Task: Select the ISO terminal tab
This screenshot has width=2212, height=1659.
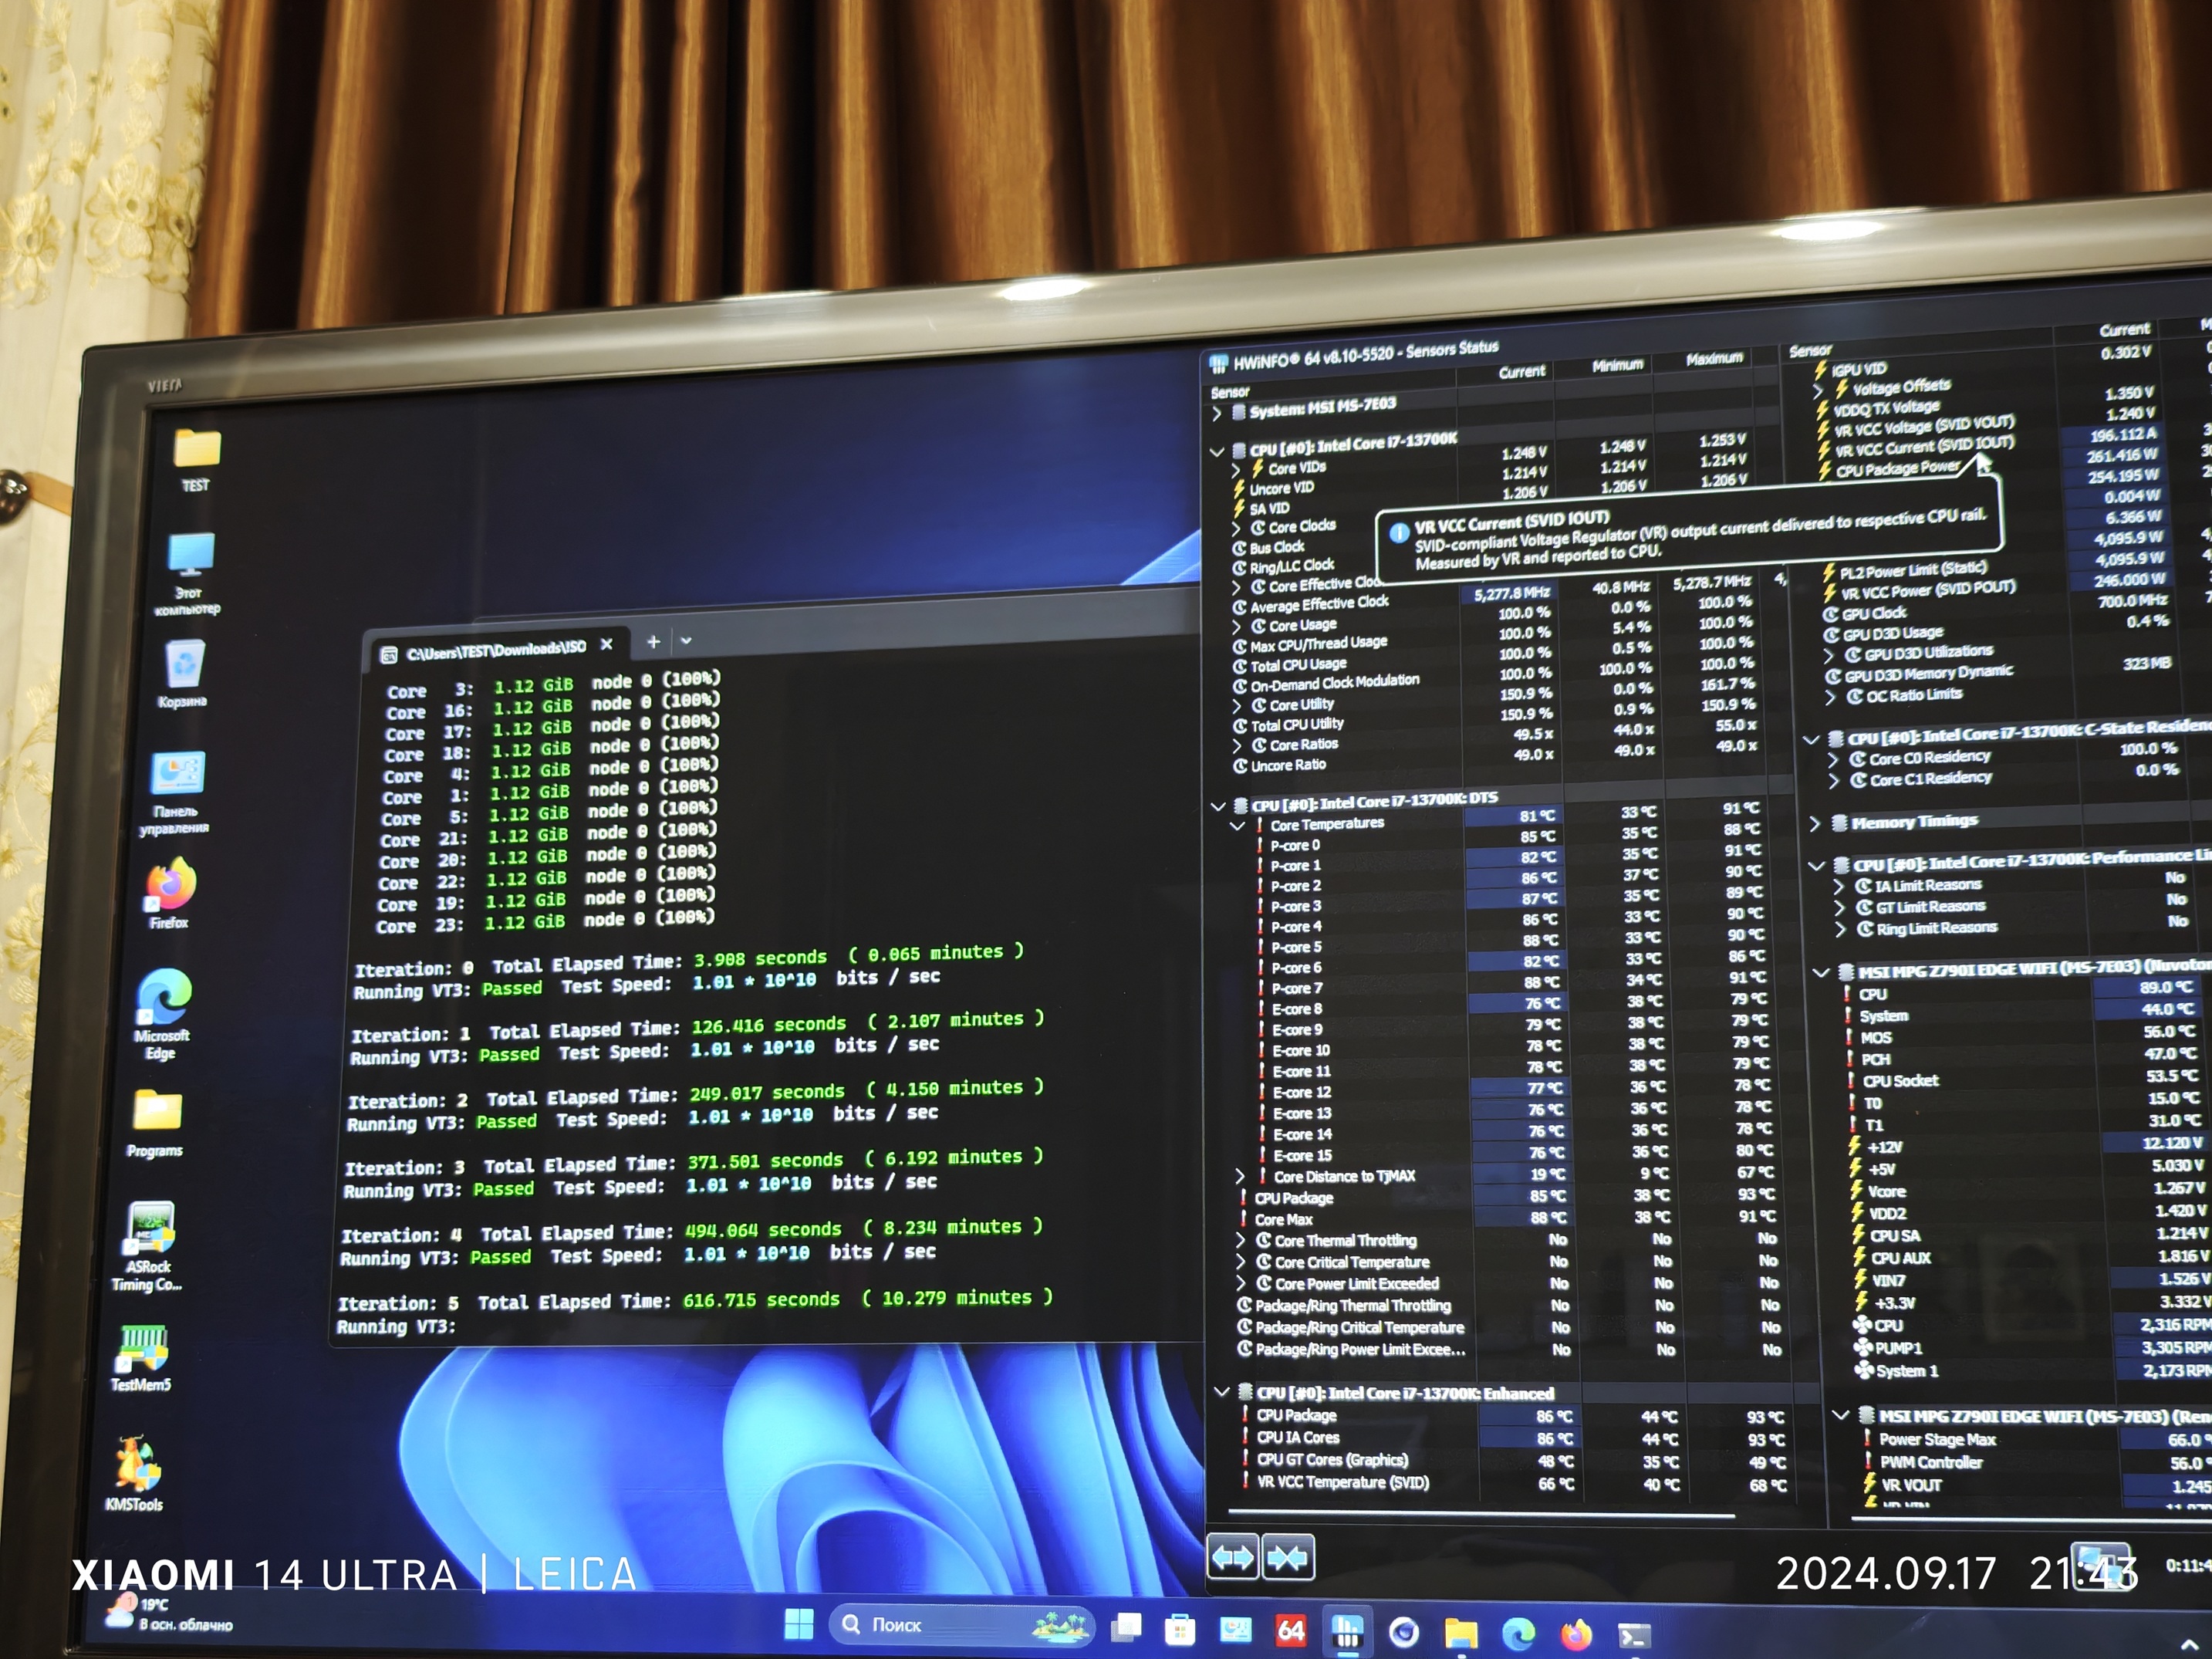Action: 495,651
